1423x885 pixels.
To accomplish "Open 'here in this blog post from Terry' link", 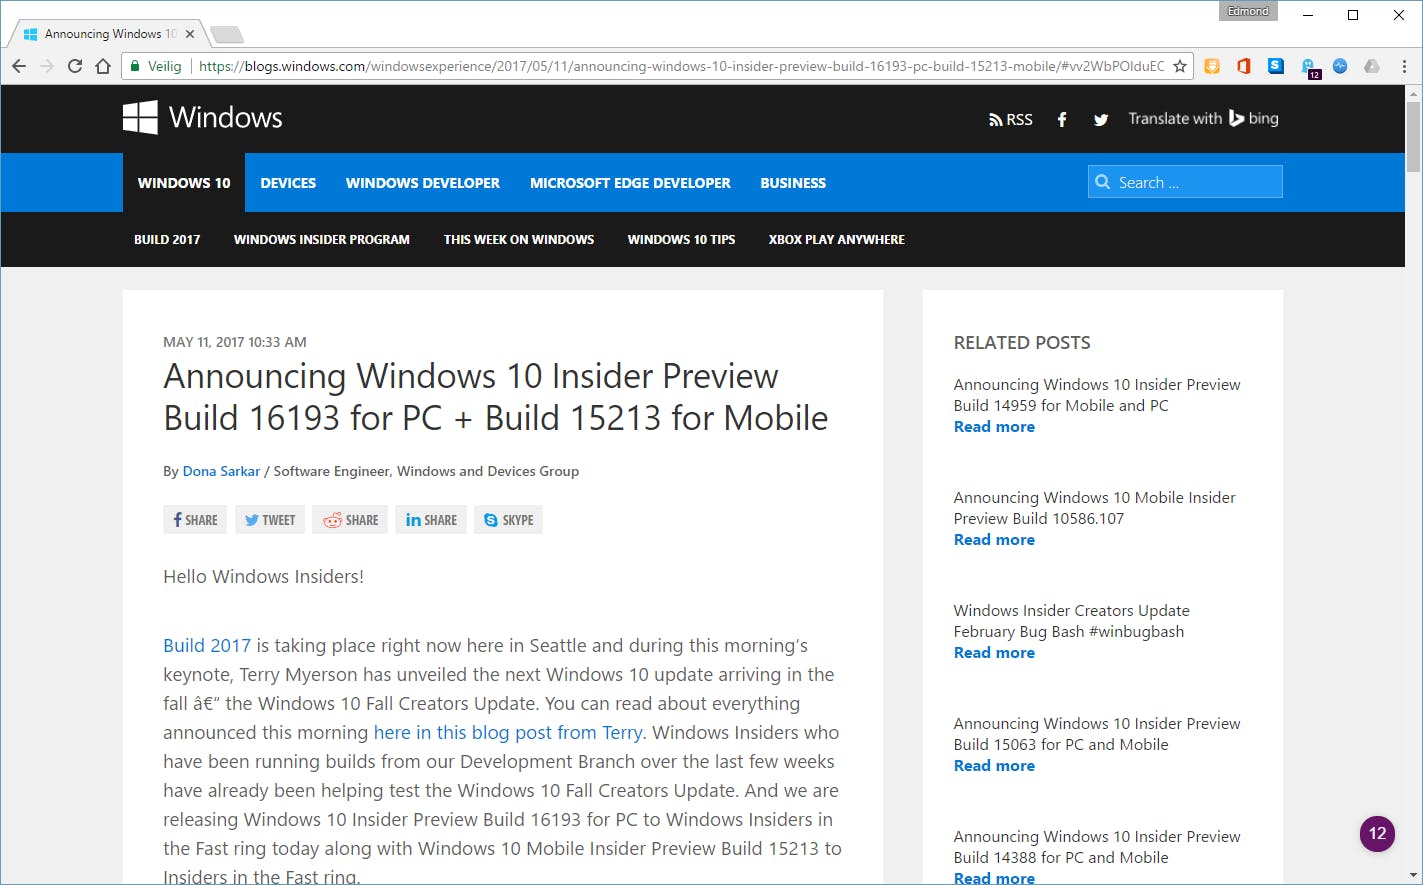I will coord(508,733).
